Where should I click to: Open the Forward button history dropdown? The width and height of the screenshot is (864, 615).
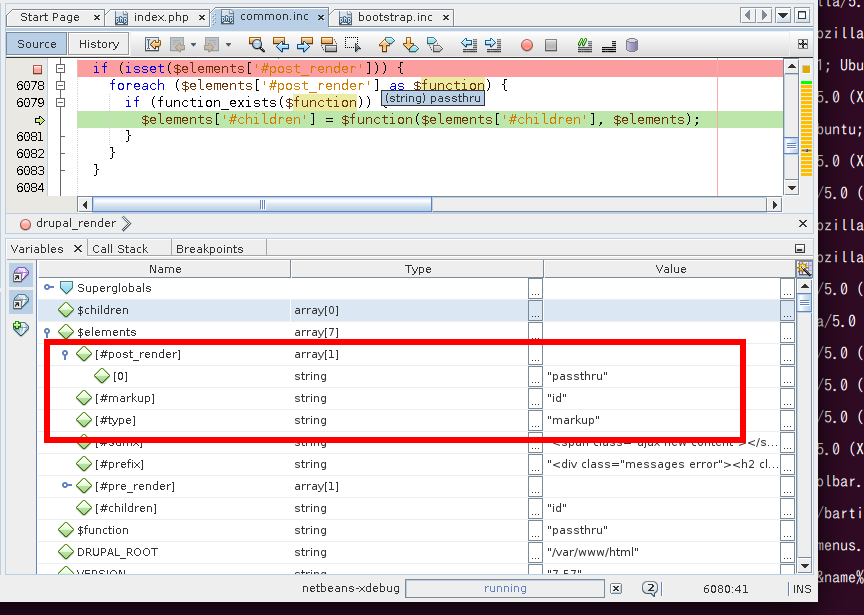tap(228, 45)
